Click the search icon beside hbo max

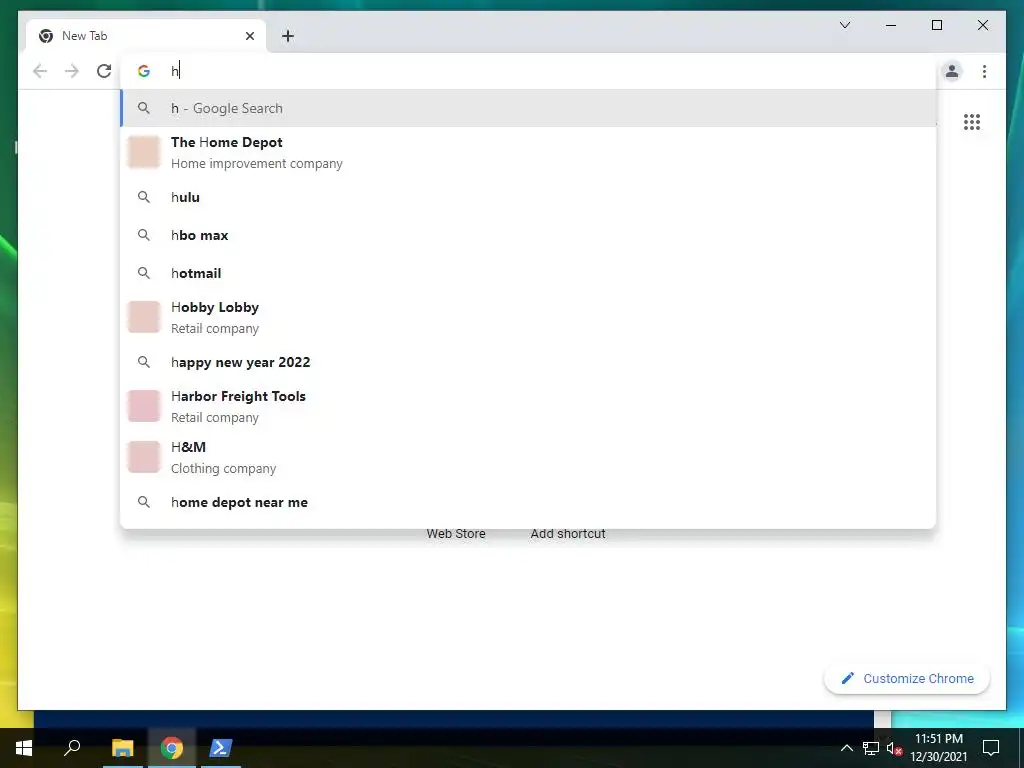[x=144, y=235]
